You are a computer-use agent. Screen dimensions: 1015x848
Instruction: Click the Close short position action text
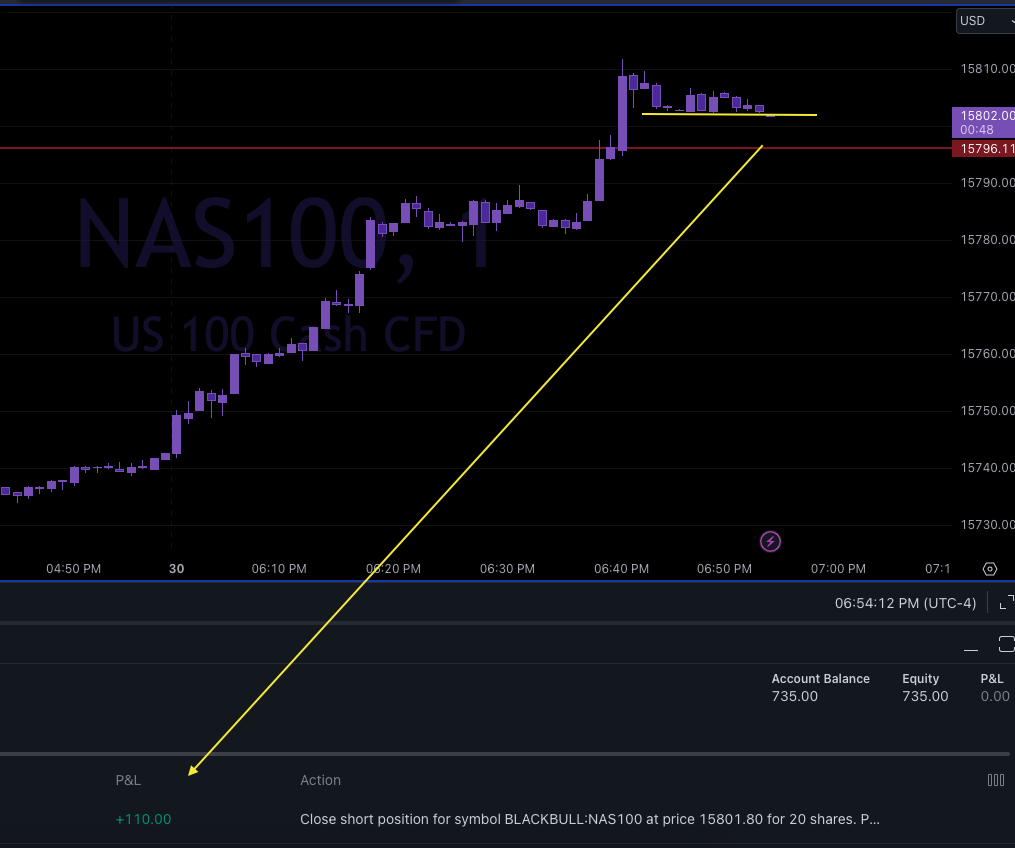pyautogui.click(x=590, y=819)
